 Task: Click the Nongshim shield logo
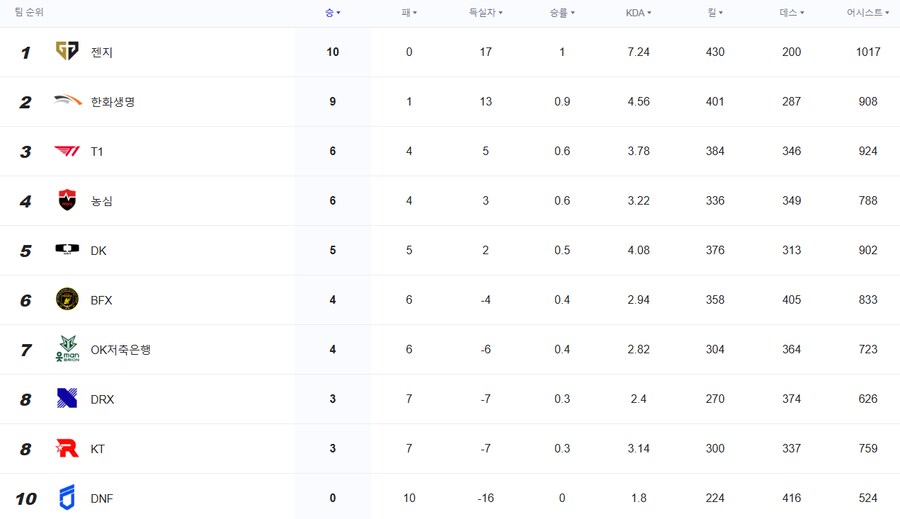[x=67, y=200]
